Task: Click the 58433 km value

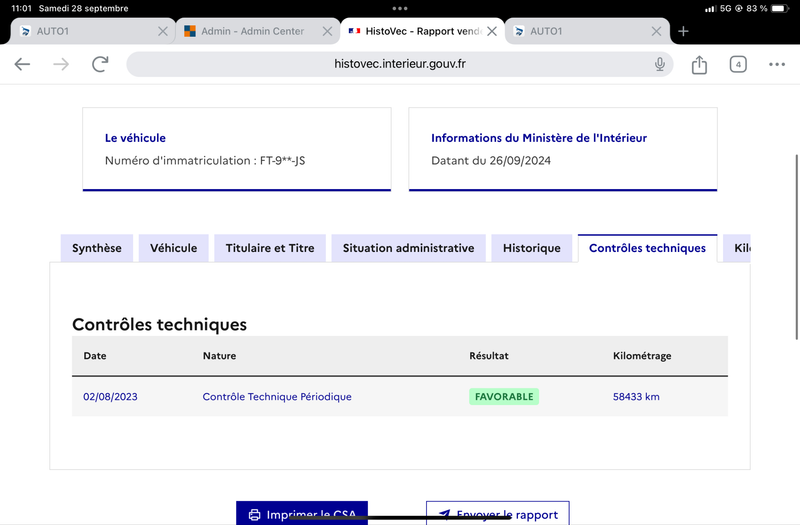Action: [636, 396]
